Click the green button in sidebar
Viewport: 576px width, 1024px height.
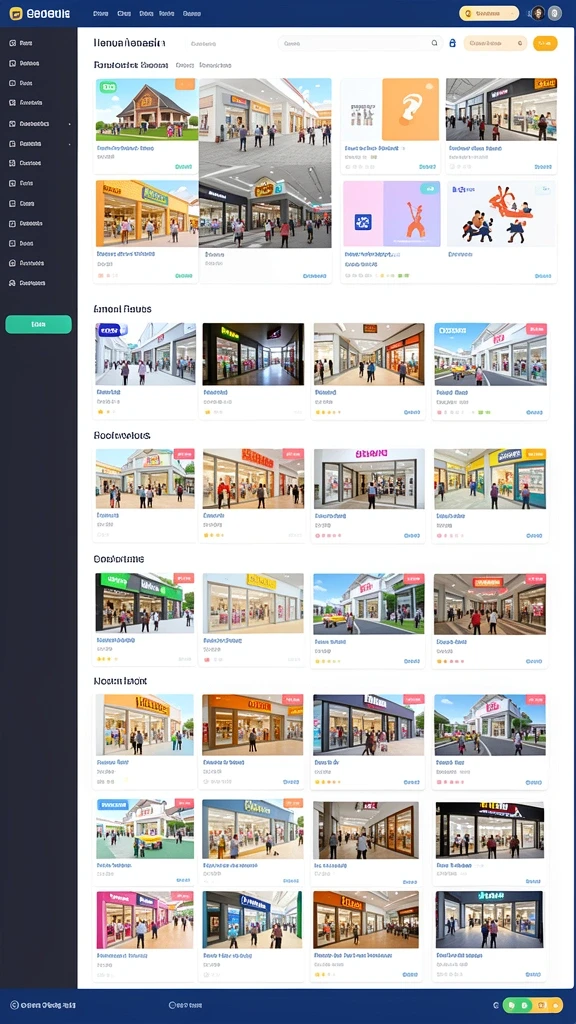[x=39, y=325]
